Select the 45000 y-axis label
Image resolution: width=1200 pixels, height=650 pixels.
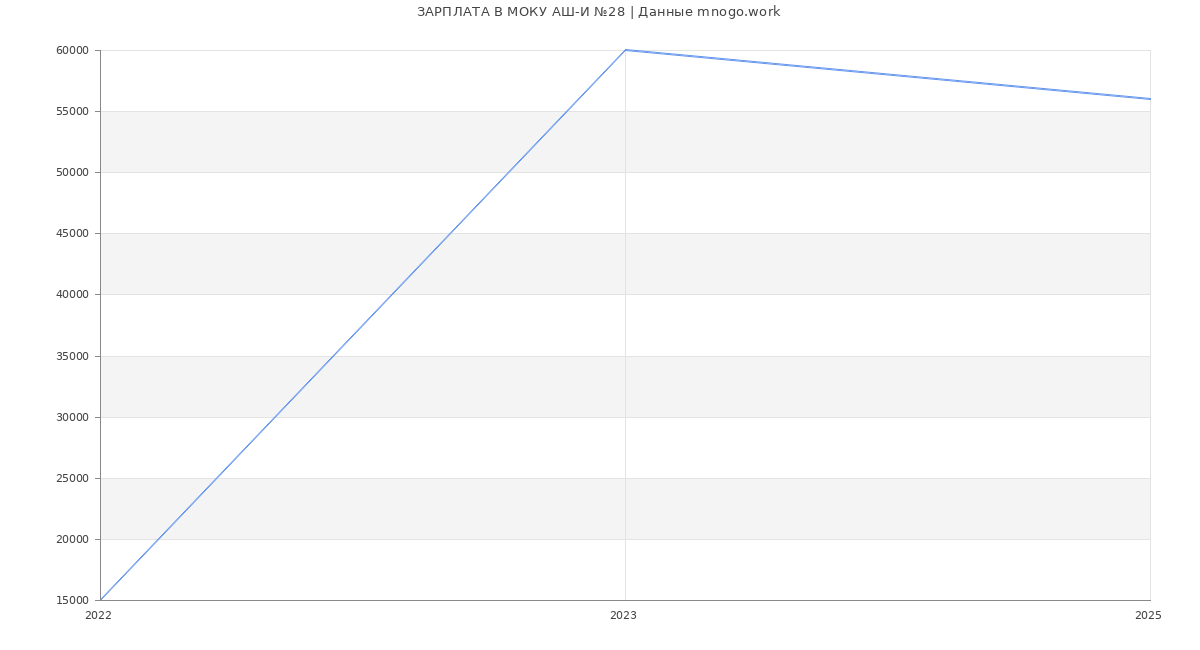73,233
